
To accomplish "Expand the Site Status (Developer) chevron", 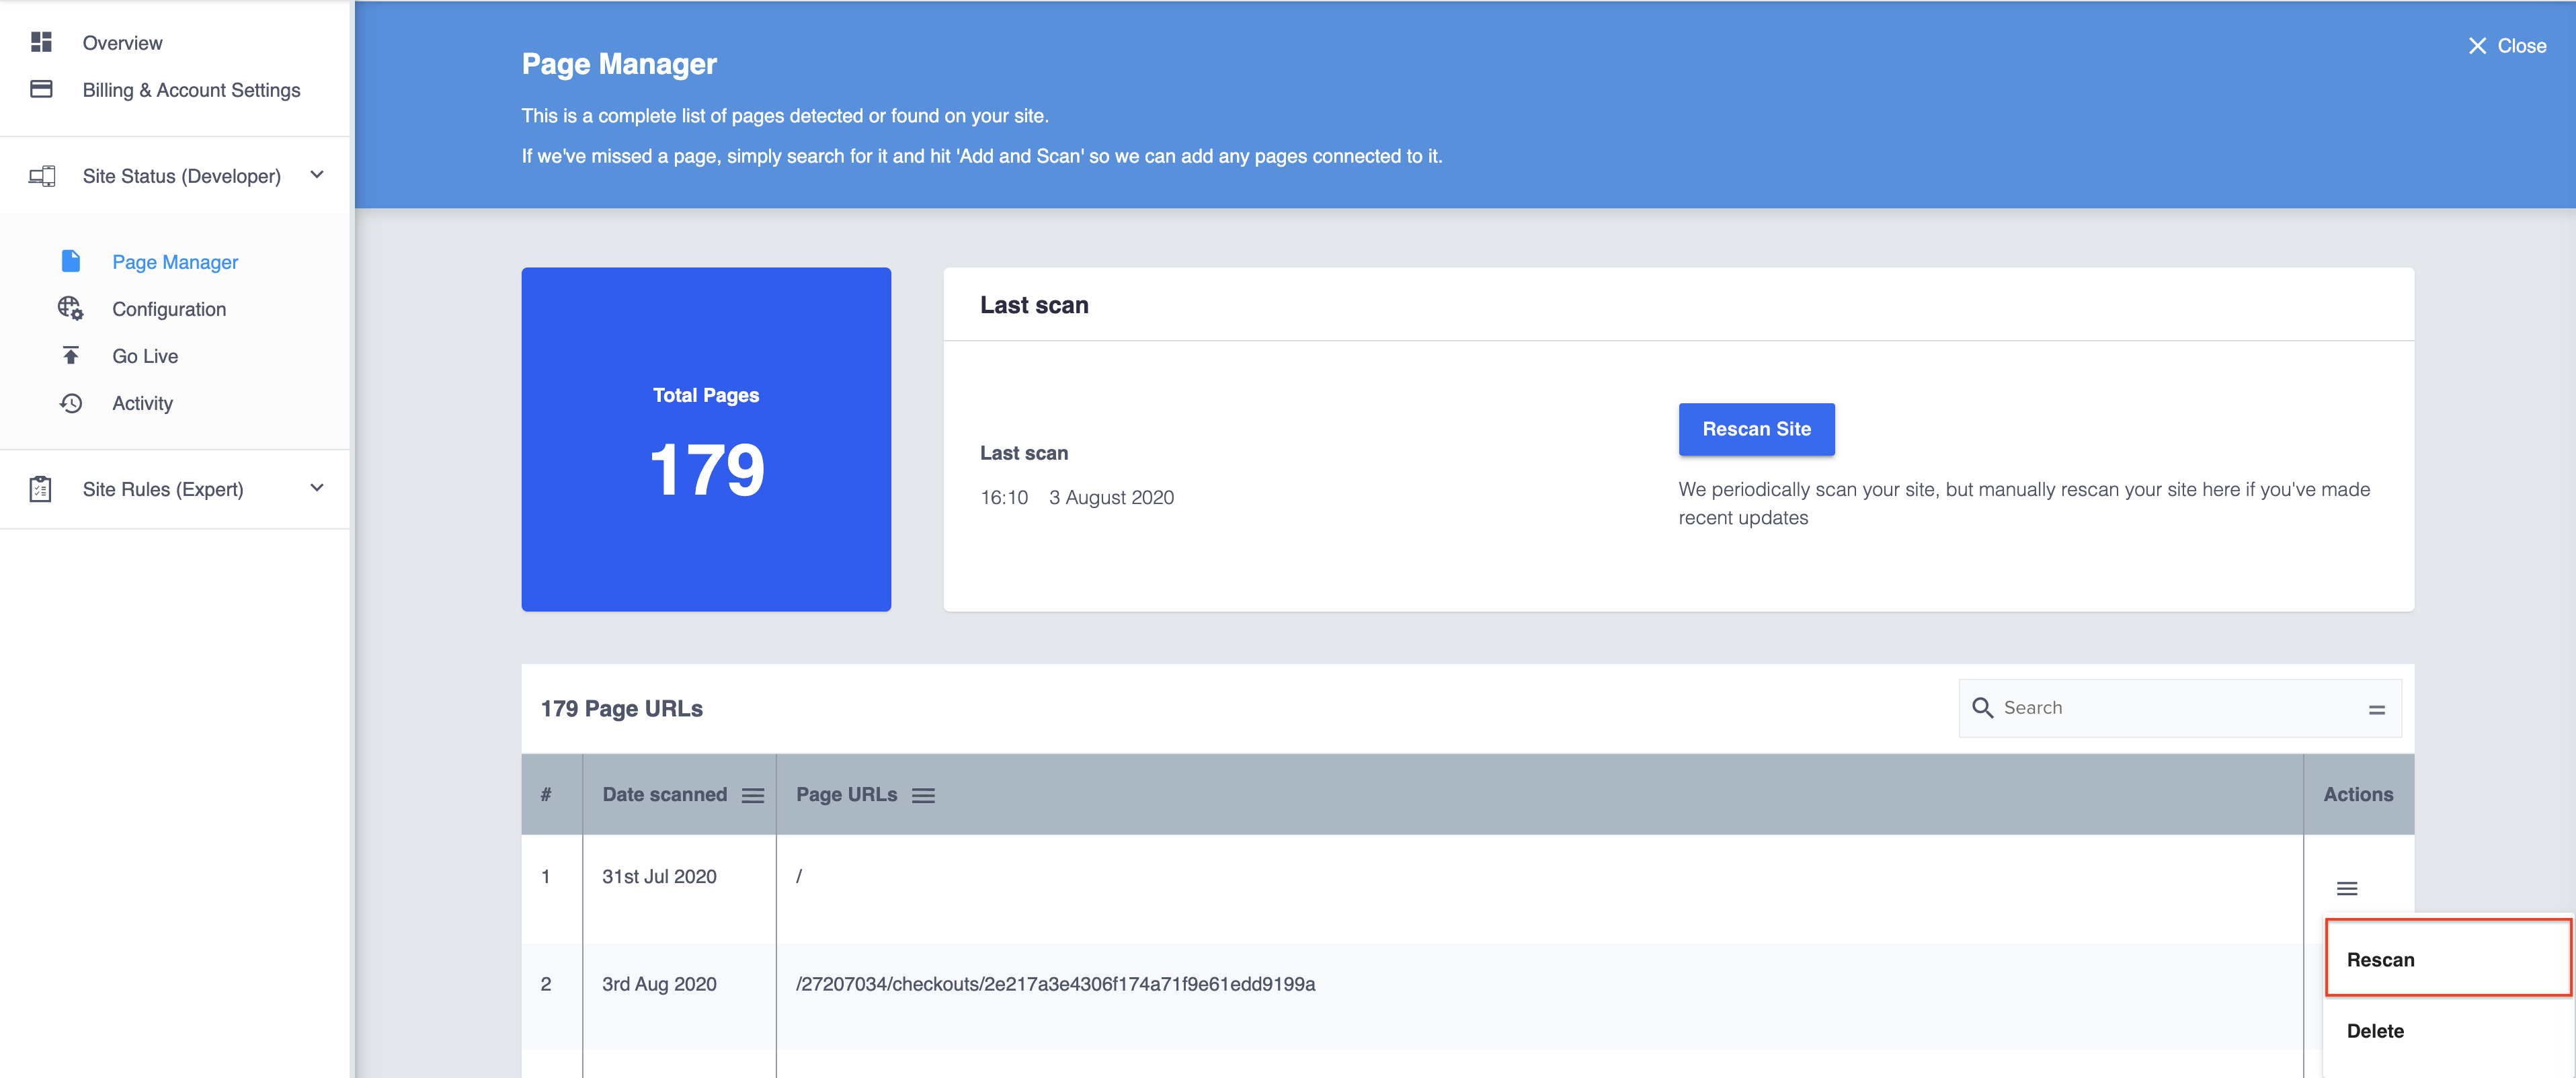I will (x=317, y=175).
